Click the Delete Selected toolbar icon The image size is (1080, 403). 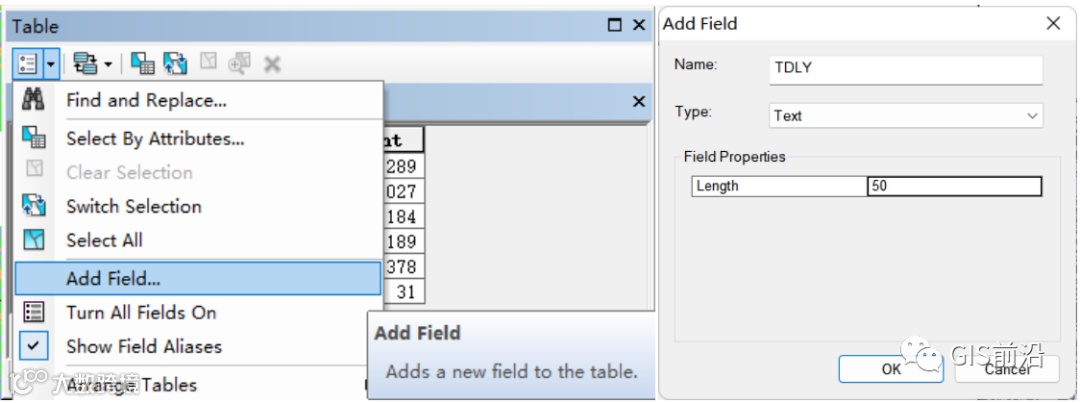point(271,64)
